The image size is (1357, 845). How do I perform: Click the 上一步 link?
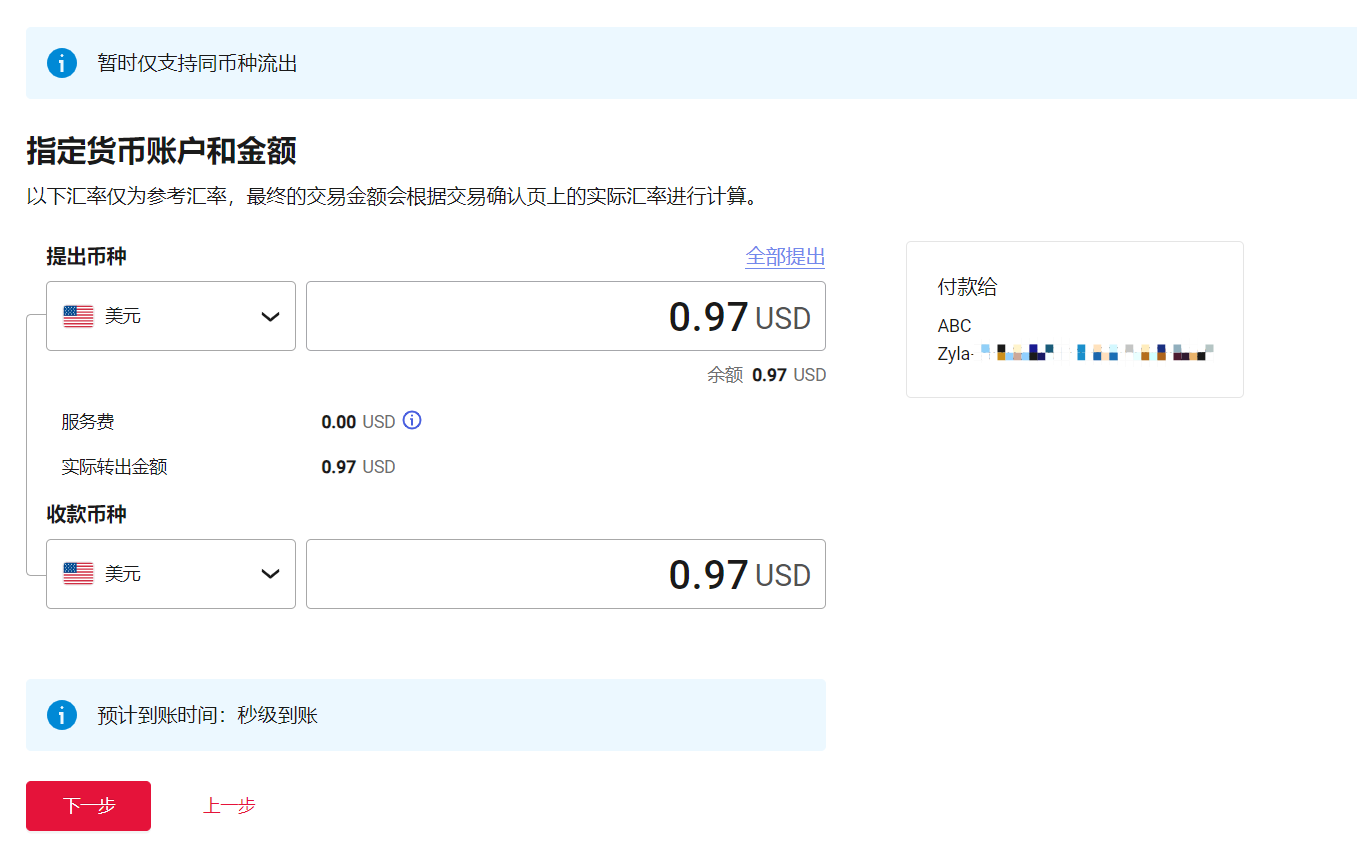[x=229, y=806]
